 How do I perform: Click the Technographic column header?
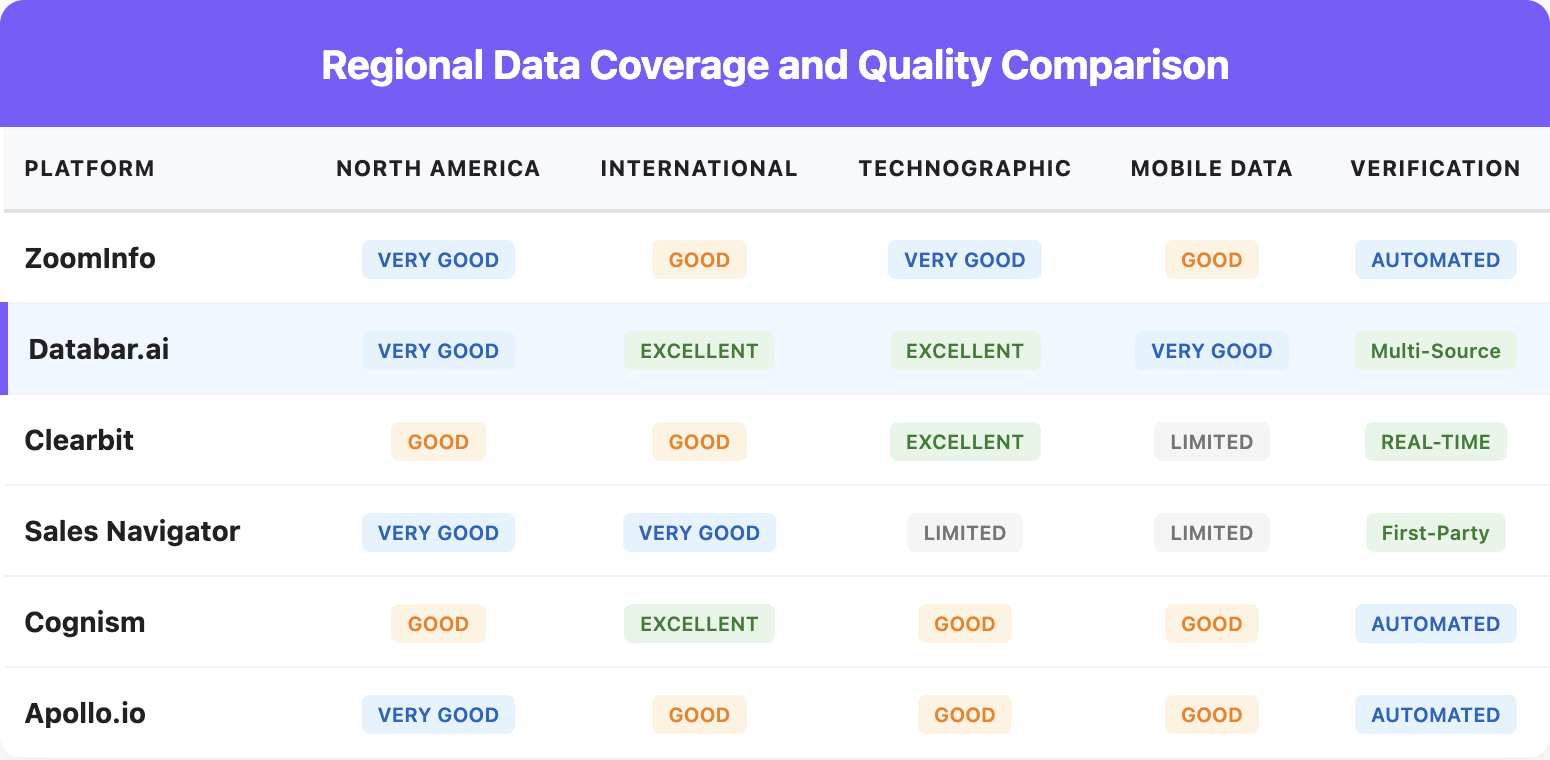coord(964,168)
